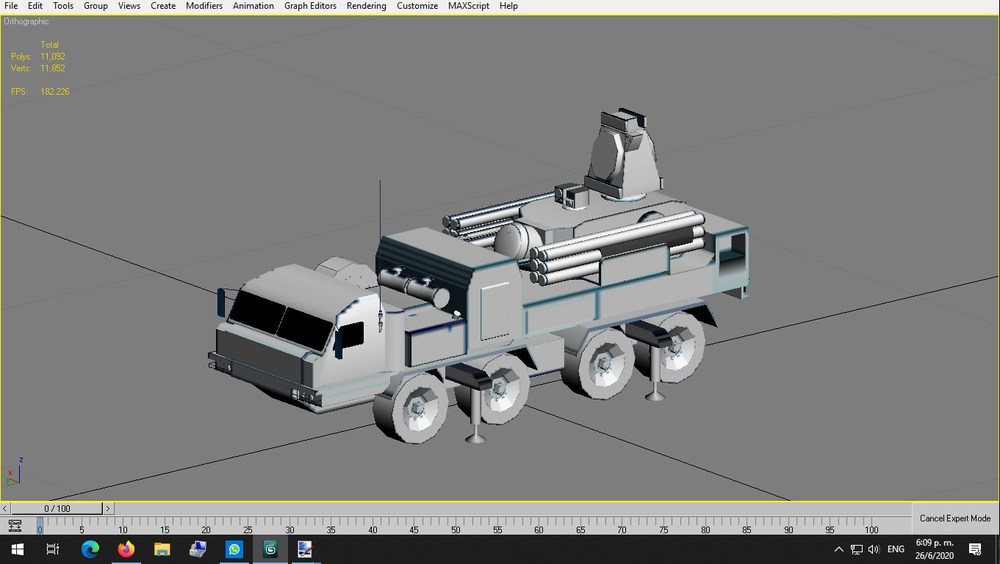The width and height of the screenshot is (1000, 564).
Task: Open the Help menu
Action: (x=508, y=6)
